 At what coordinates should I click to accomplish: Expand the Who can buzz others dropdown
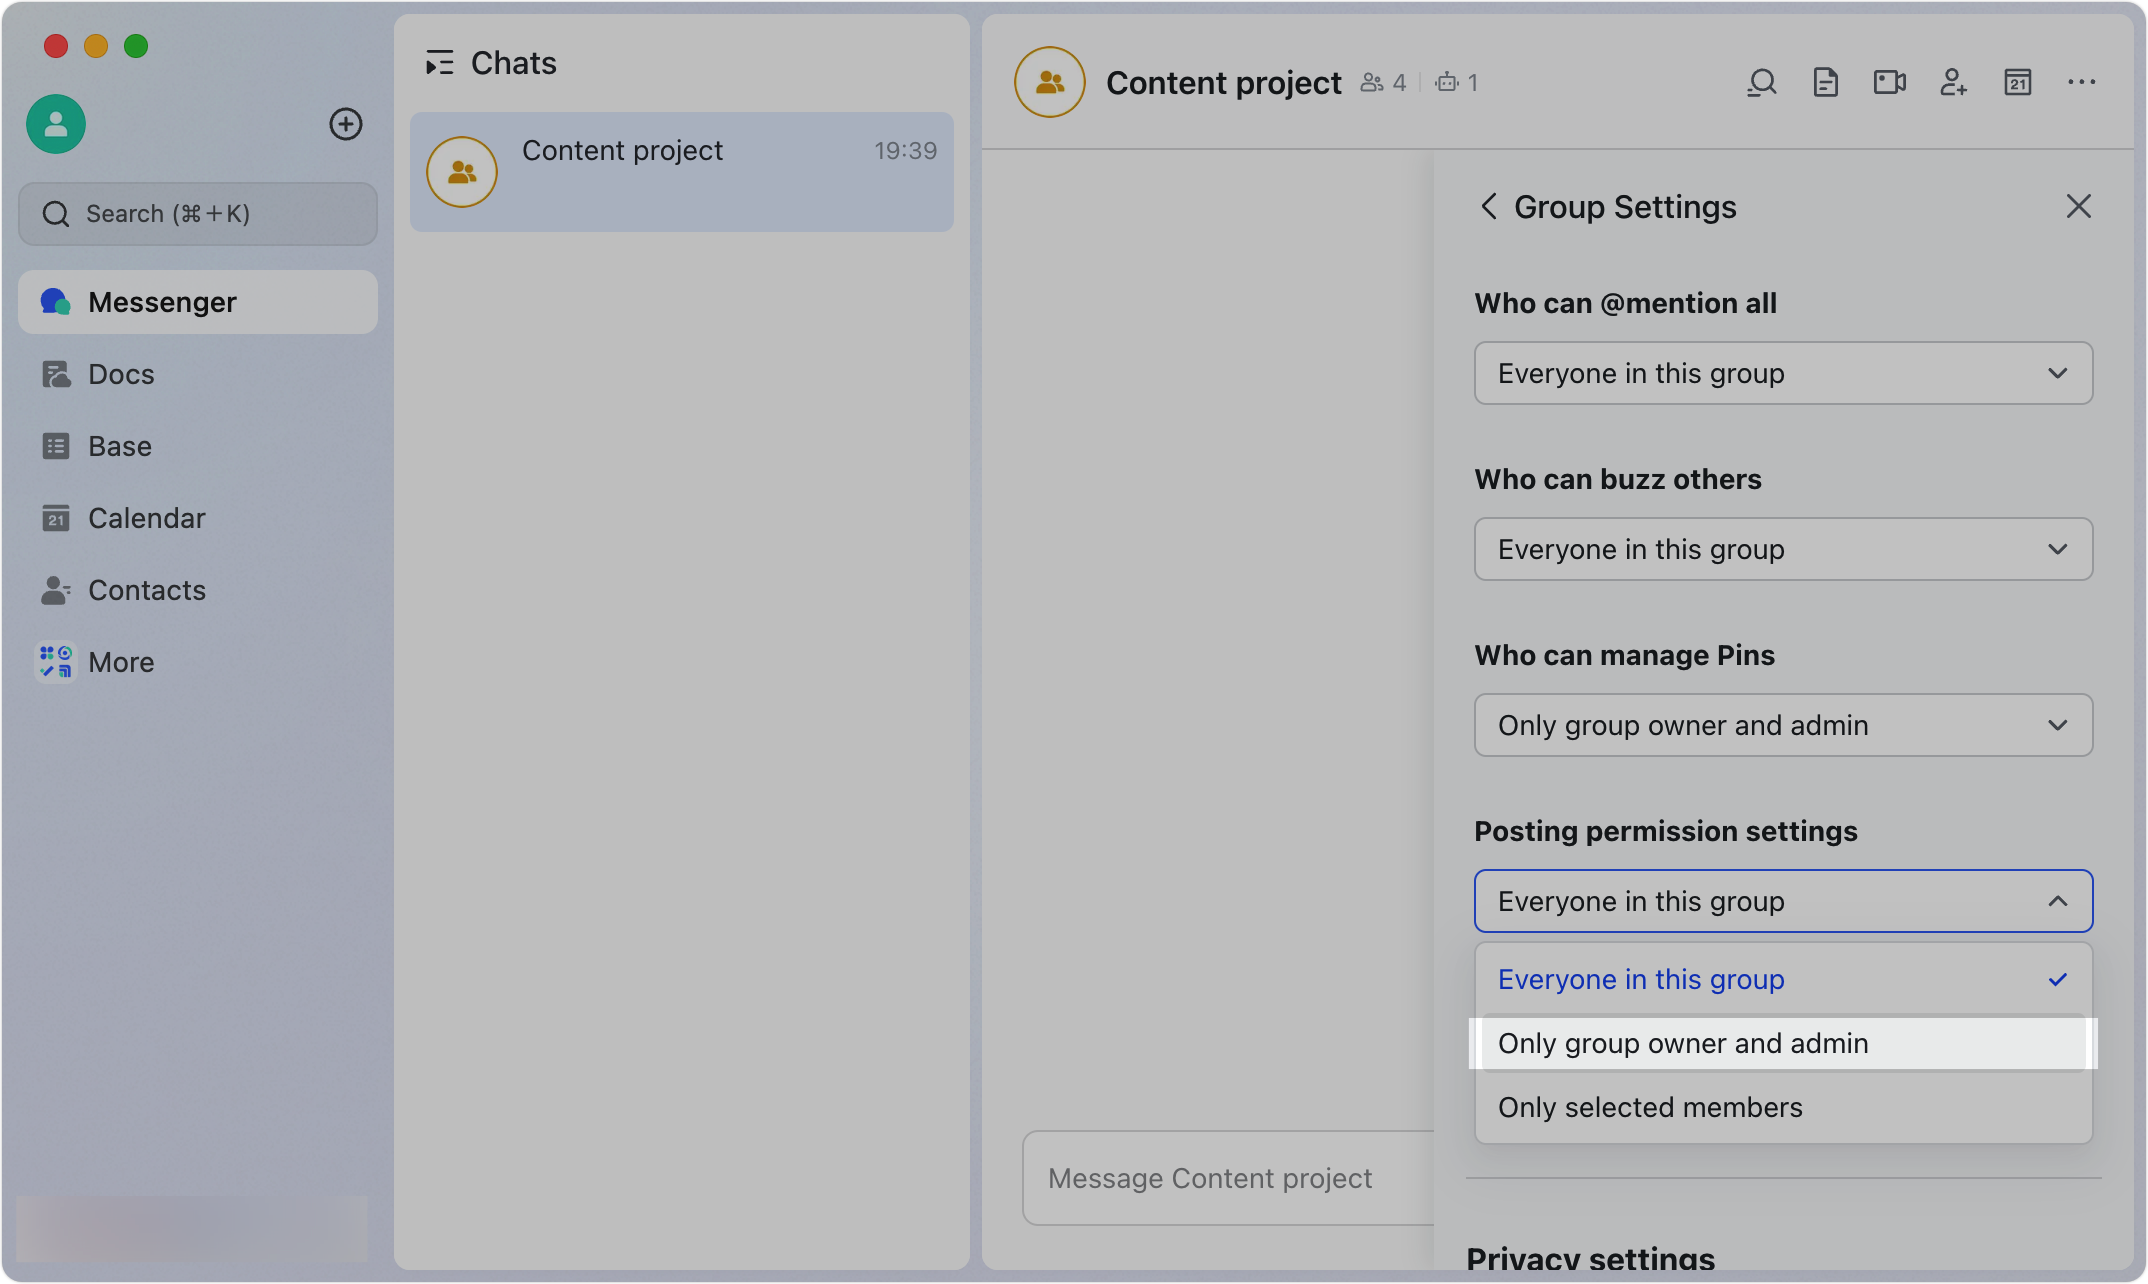[x=1784, y=549]
